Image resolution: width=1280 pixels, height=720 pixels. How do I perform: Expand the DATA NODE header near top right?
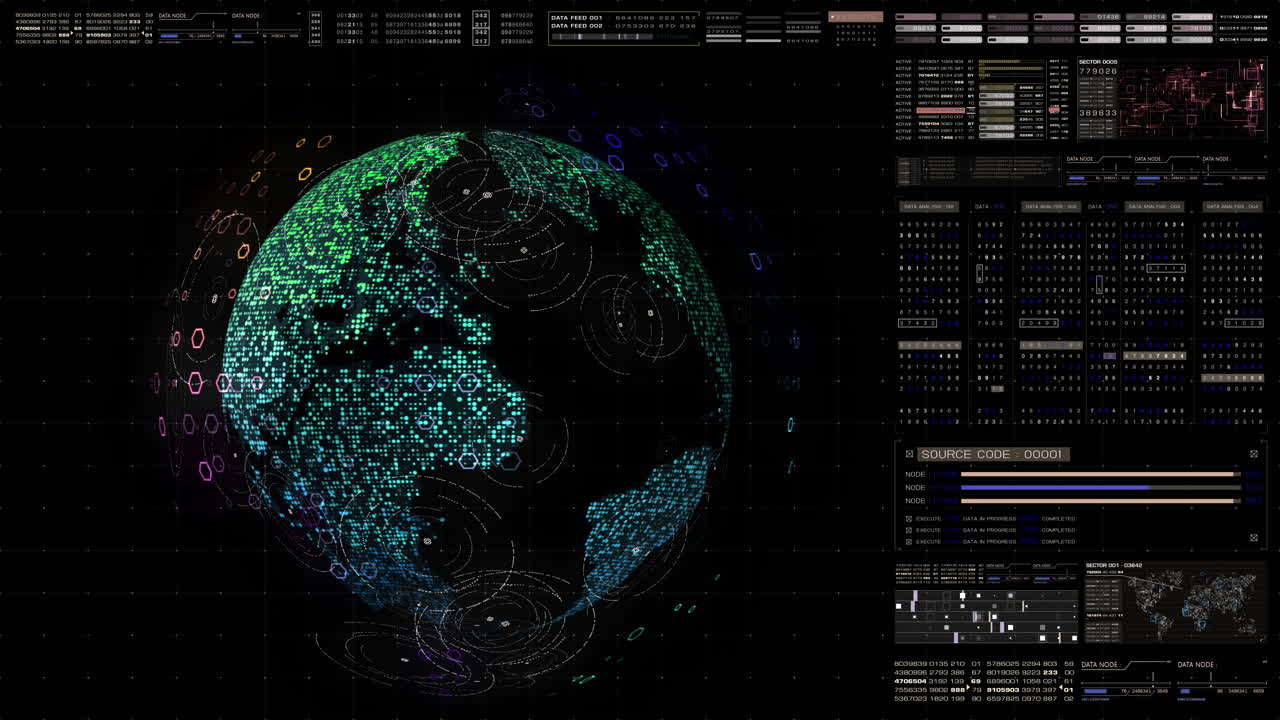pos(1079,159)
